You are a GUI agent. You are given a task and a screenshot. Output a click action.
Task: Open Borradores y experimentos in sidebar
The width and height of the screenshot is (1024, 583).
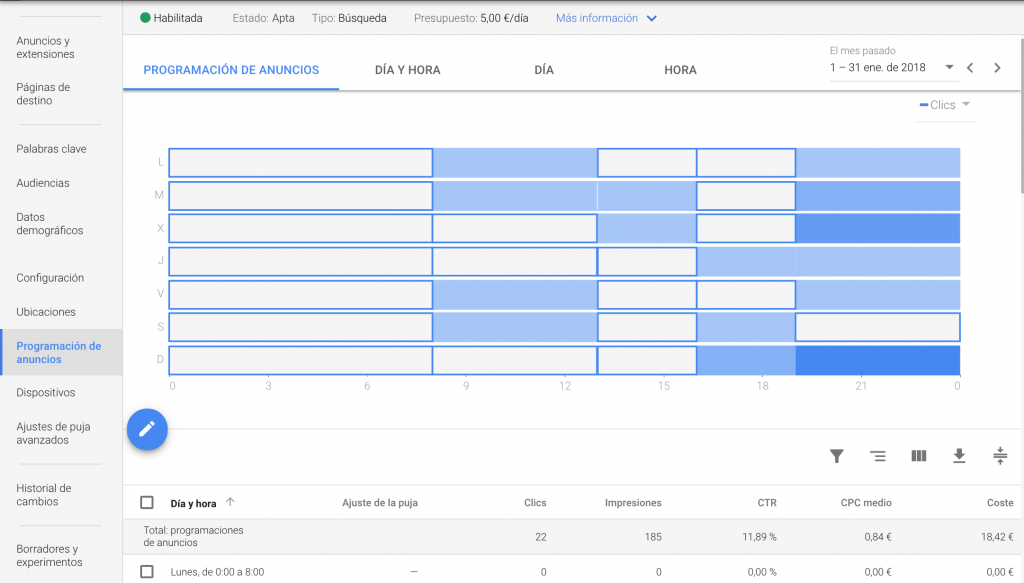point(50,556)
